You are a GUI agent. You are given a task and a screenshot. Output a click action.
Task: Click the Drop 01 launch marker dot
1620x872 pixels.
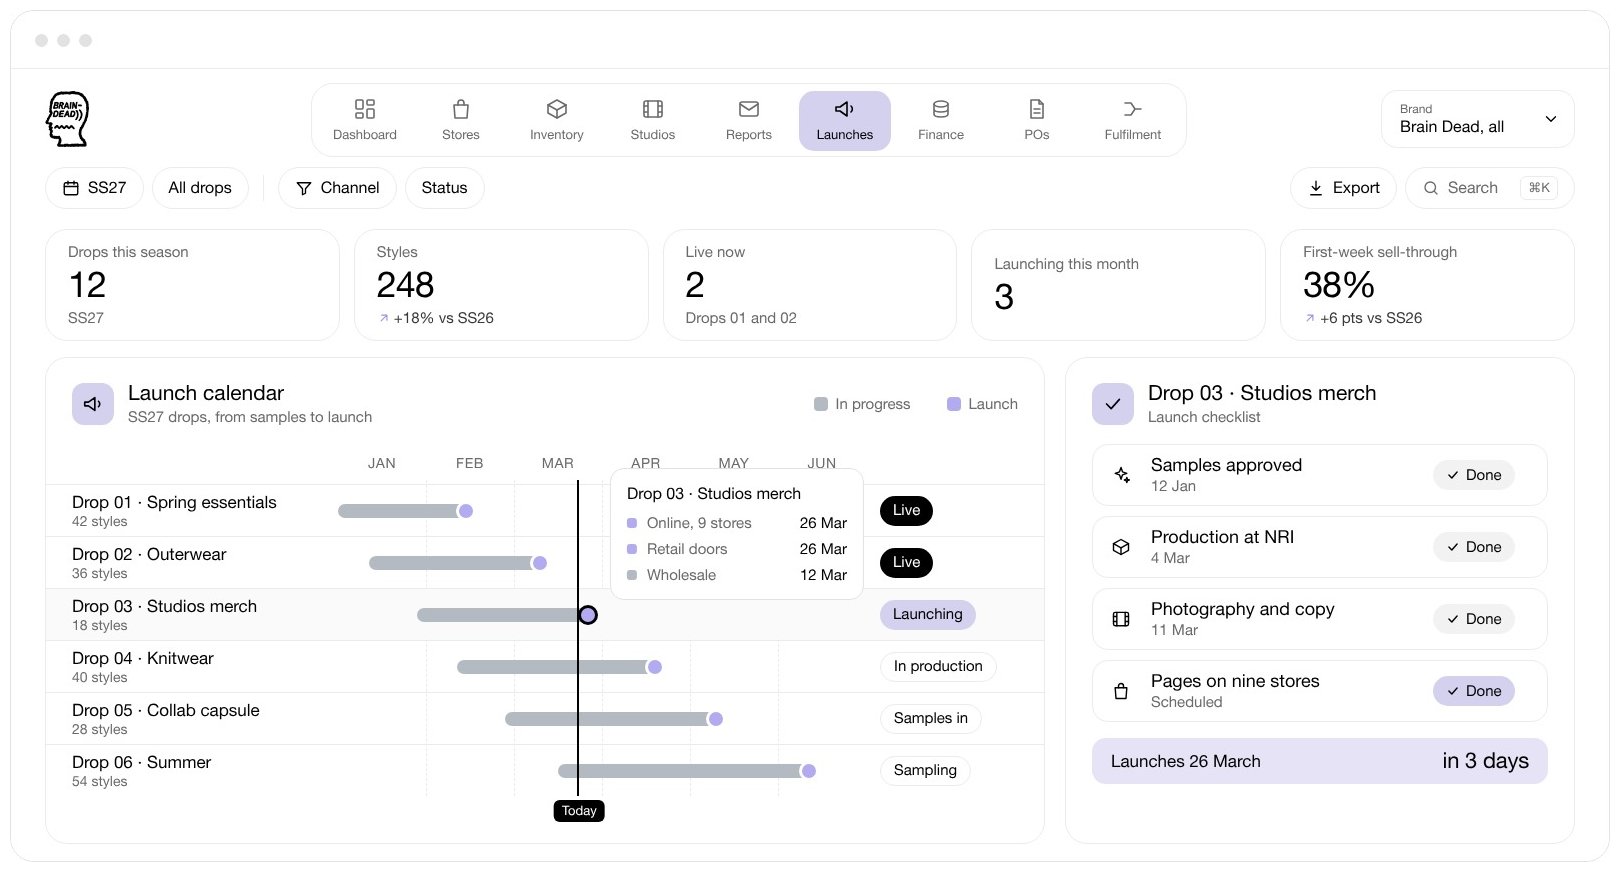tap(465, 511)
